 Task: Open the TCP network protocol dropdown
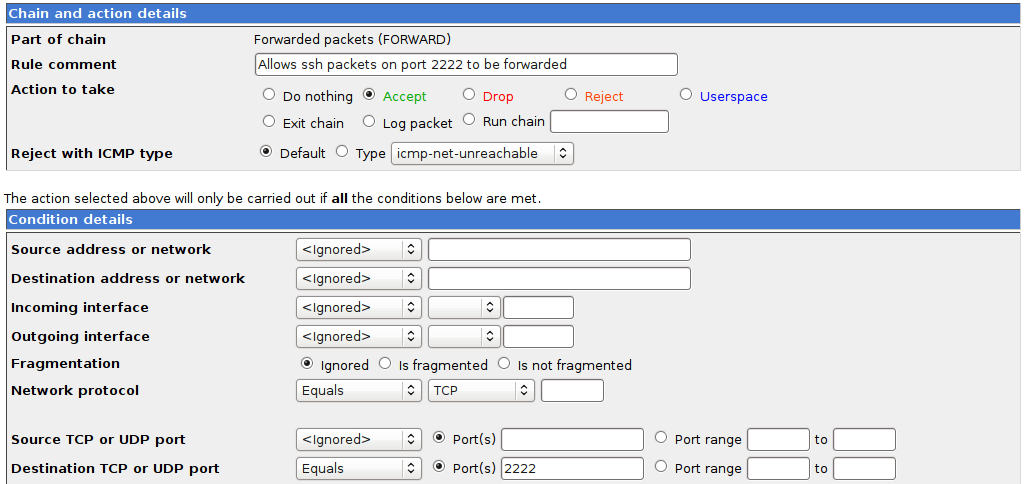coord(481,390)
